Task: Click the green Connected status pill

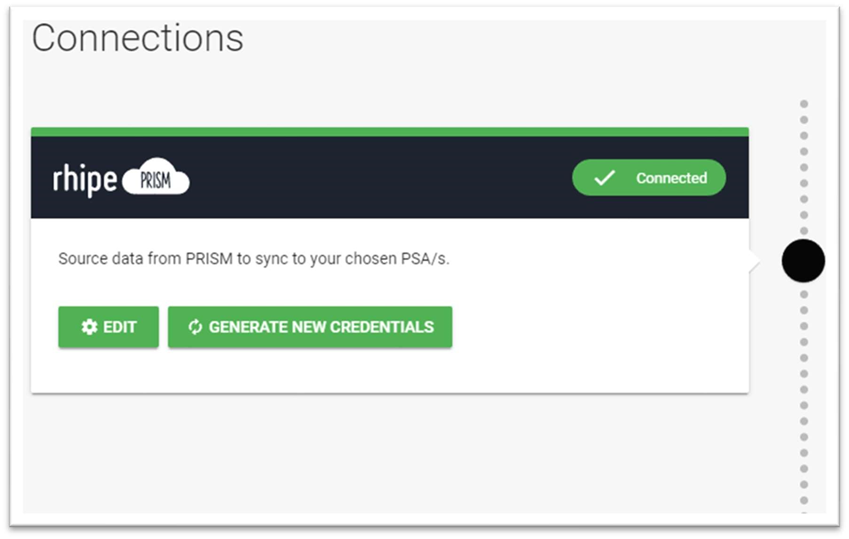Action: point(649,178)
